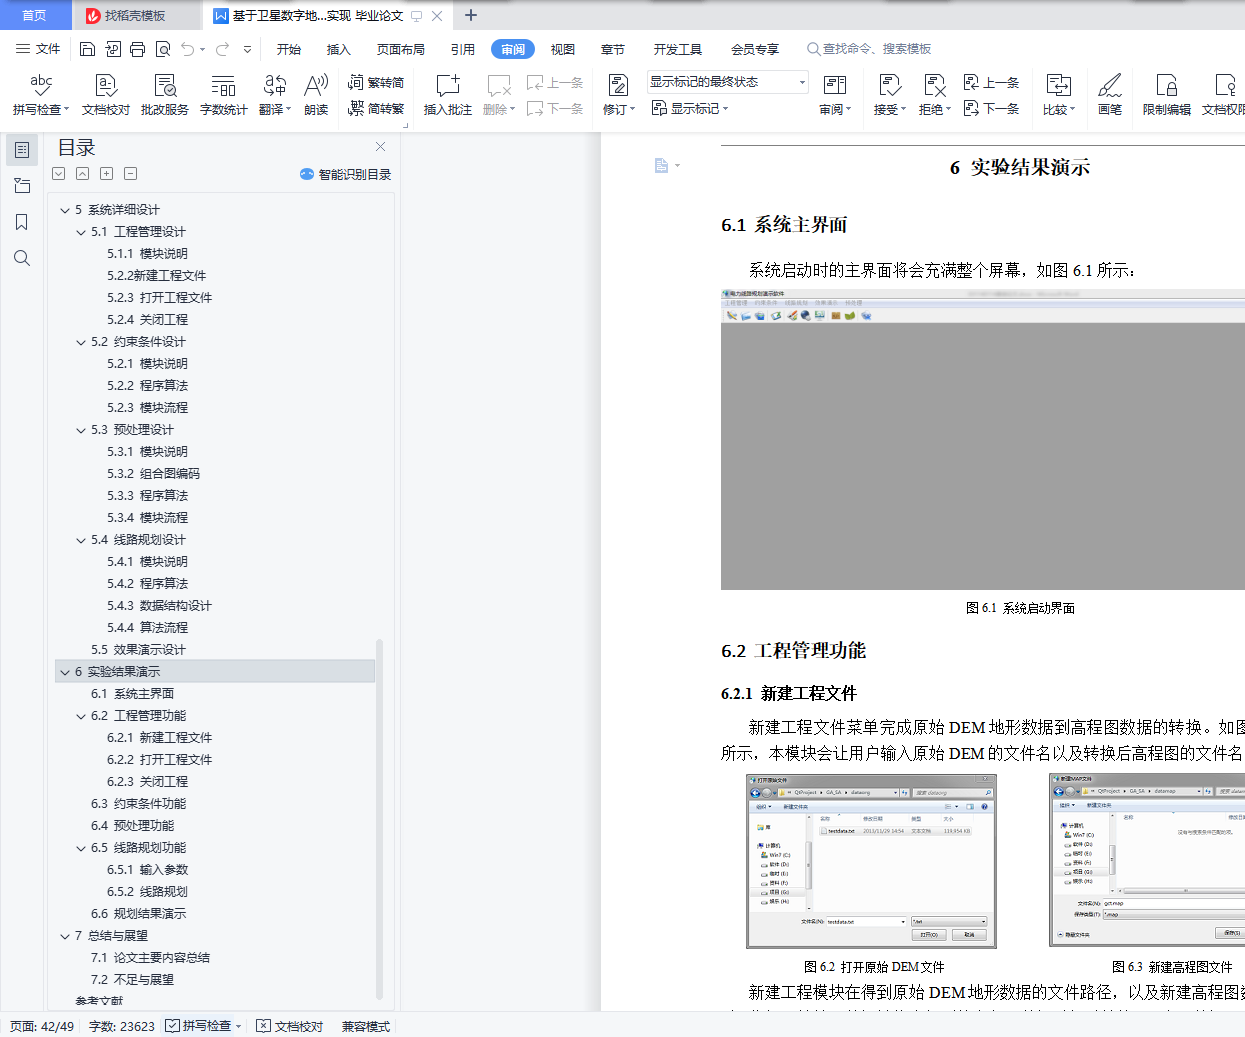Click the outline pane vertical scrollbar

(379, 818)
